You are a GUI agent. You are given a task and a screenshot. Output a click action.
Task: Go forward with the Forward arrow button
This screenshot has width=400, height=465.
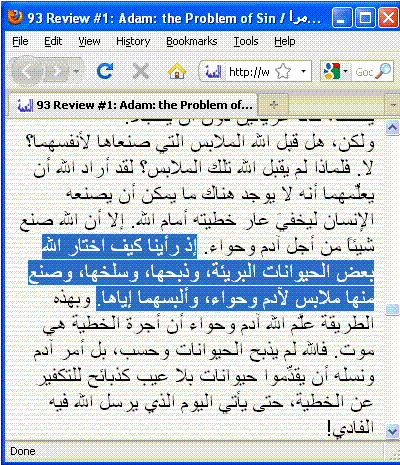(x=57, y=71)
